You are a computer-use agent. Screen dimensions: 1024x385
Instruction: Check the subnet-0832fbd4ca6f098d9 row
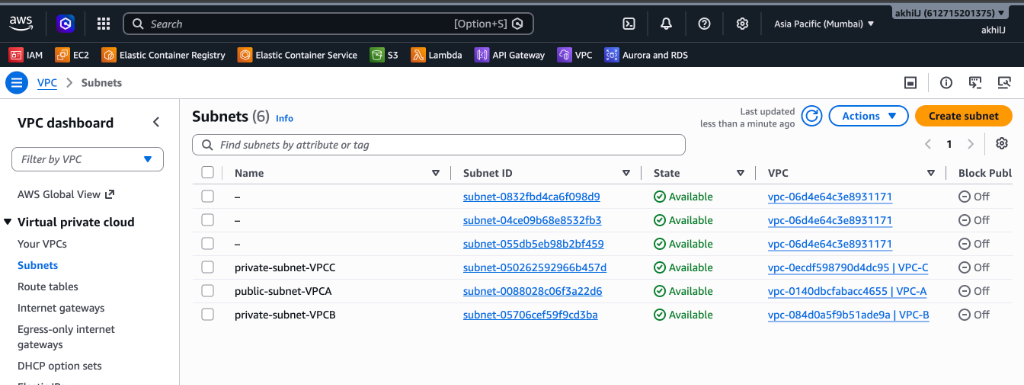[x=208, y=196]
